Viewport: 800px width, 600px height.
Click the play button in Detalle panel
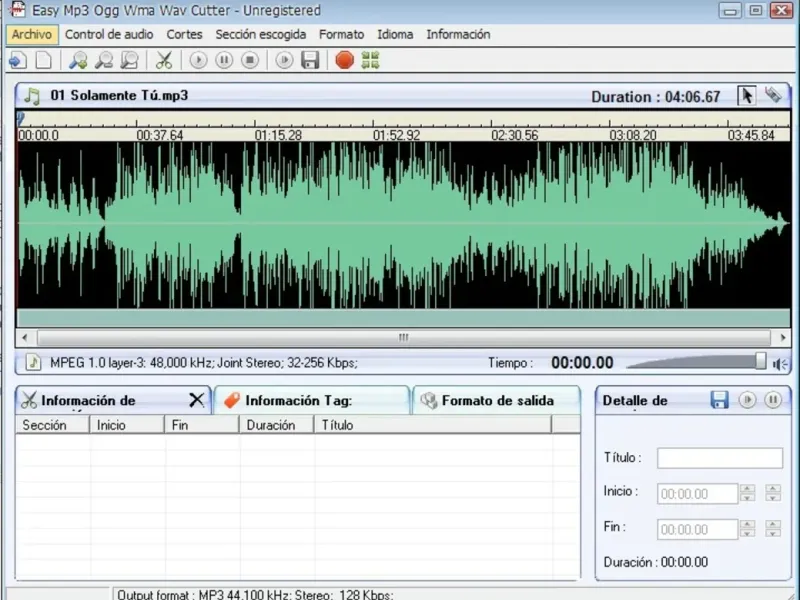click(747, 400)
